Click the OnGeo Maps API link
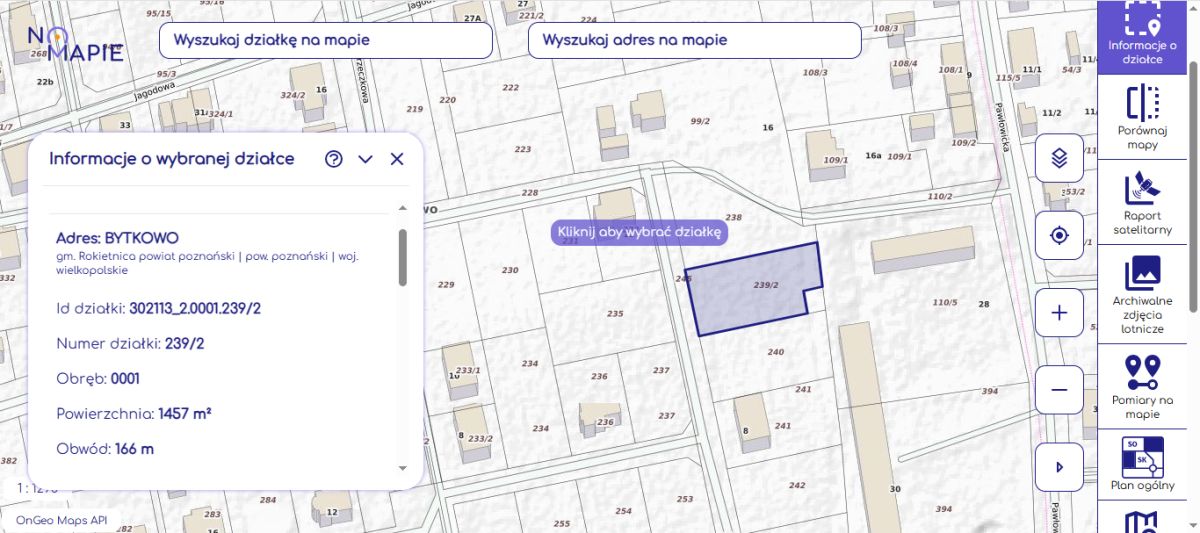The image size is (1200, 533). coord(61,520)
